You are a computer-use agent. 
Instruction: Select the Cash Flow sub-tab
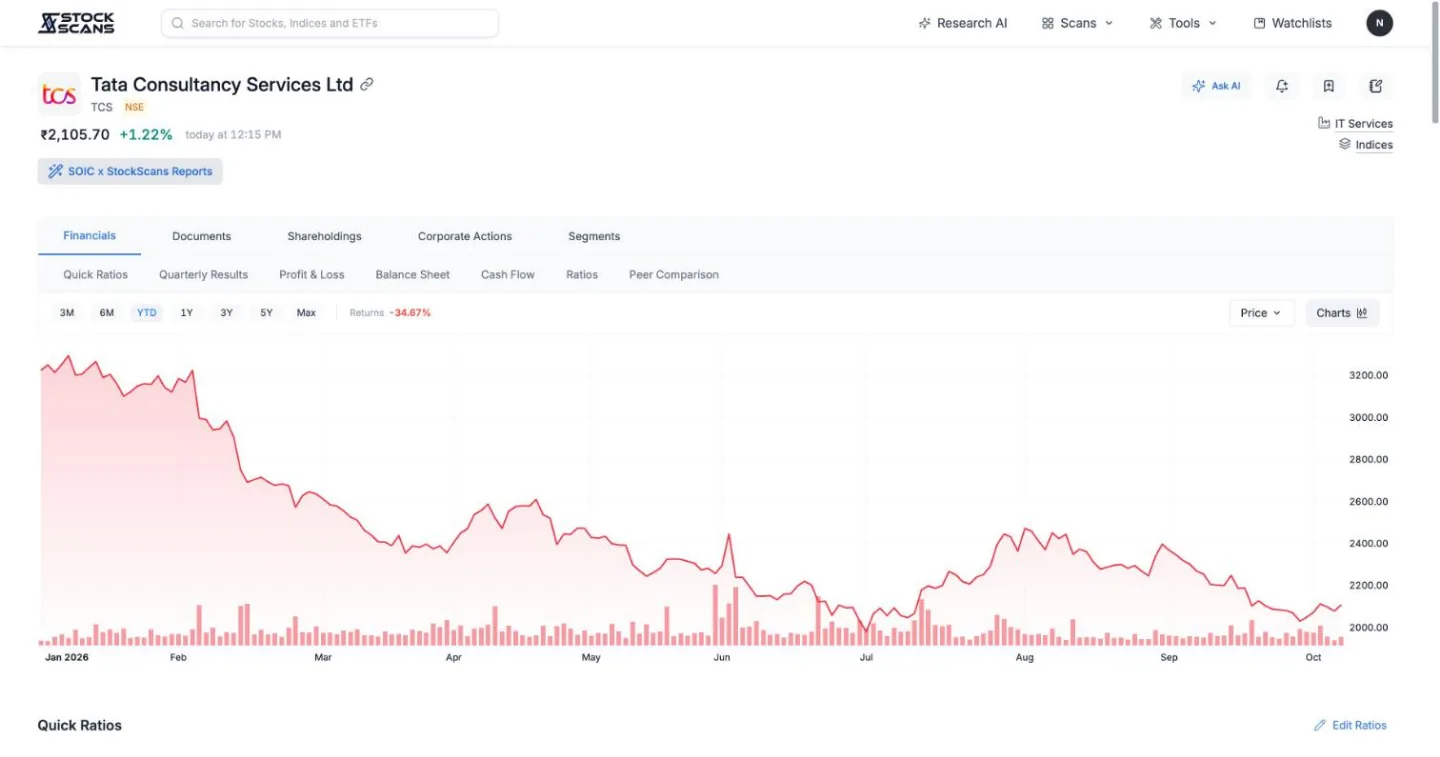coord(508,275)
